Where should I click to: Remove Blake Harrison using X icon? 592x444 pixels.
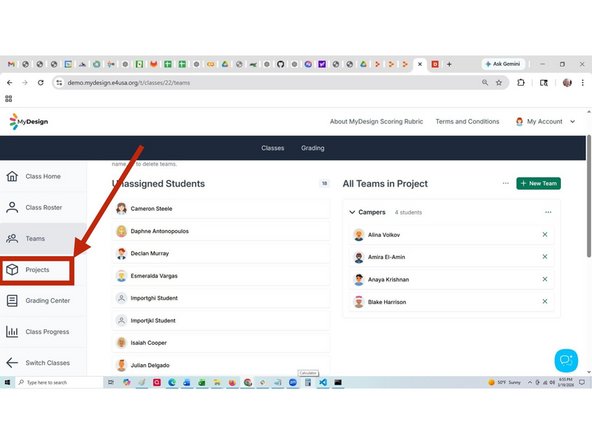click(x=545, y=301)
